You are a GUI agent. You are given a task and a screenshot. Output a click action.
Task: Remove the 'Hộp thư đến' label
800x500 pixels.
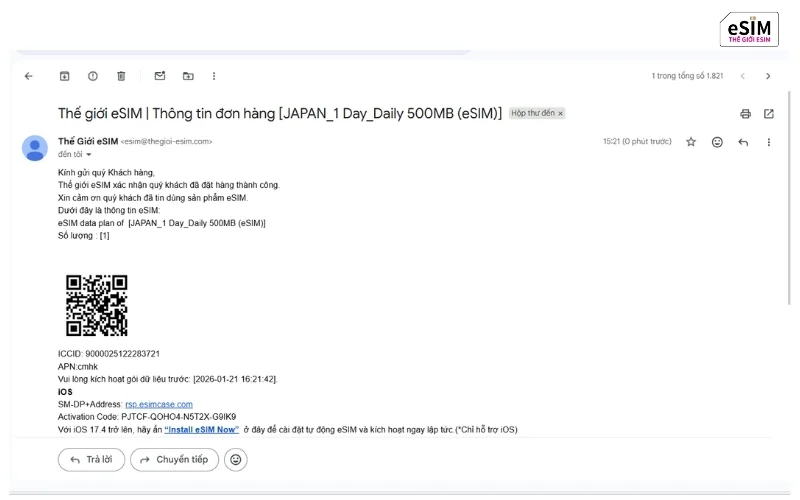click(560, 113)
